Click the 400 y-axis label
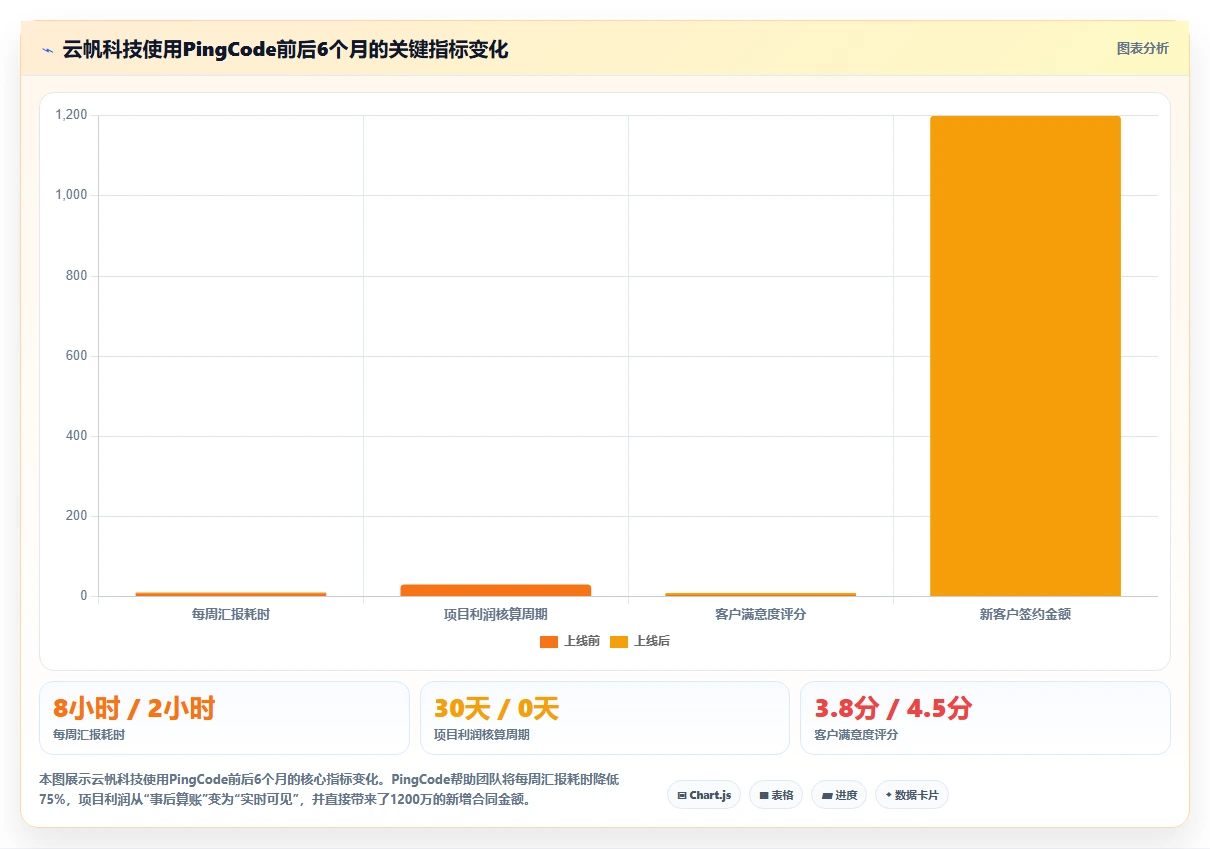1210x849 pixels. [78, 436]
